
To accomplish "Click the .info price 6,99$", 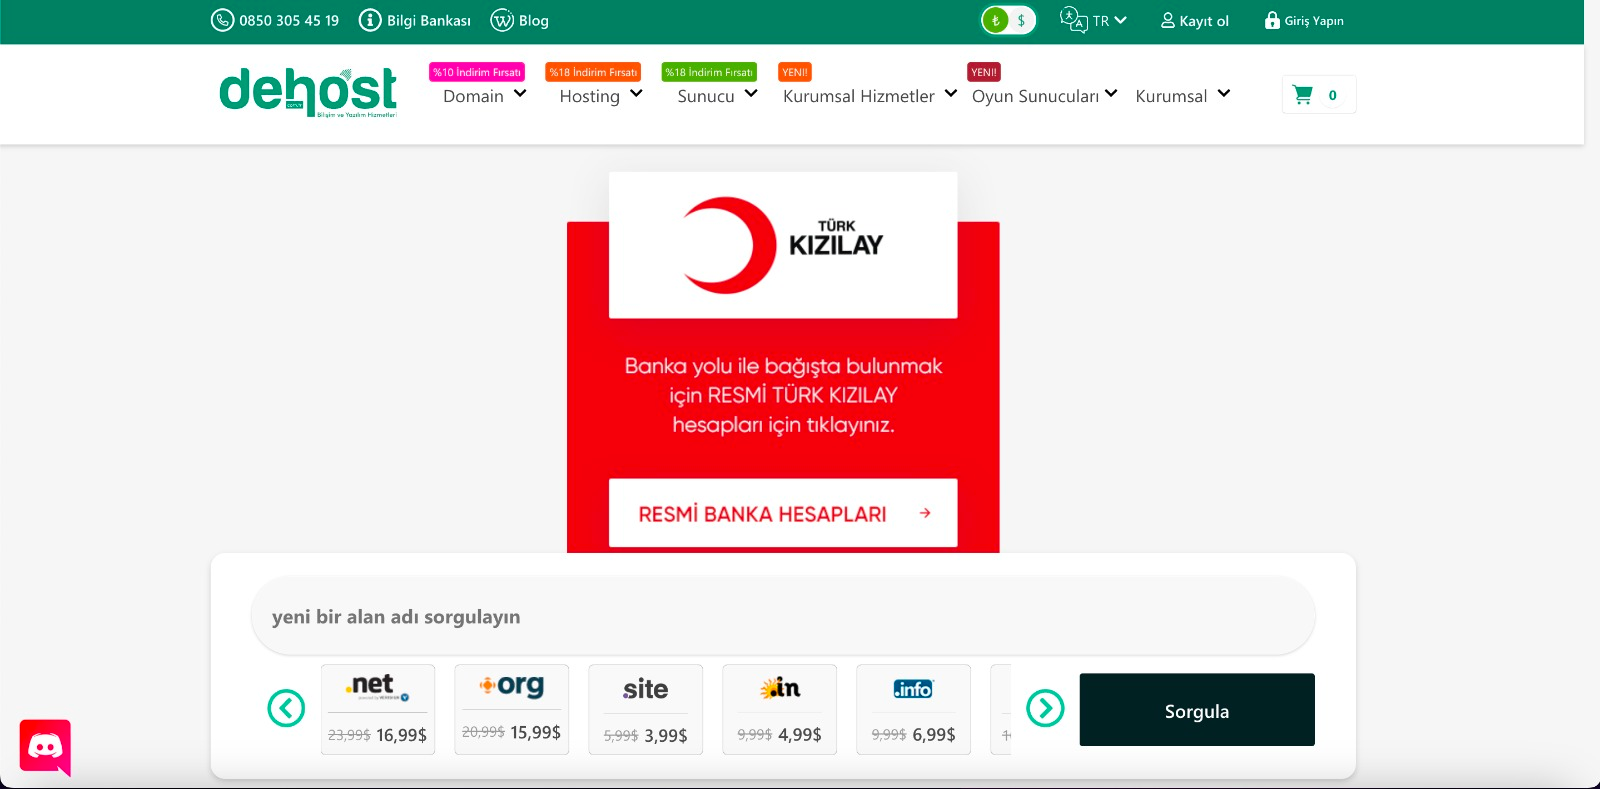I will click(x=934, y=735).
